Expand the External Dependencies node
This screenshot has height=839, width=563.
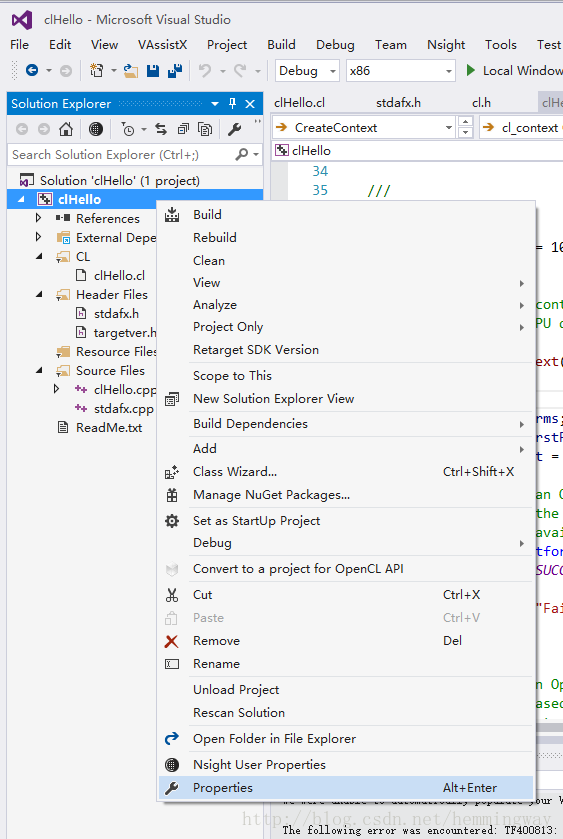[39, 237]
